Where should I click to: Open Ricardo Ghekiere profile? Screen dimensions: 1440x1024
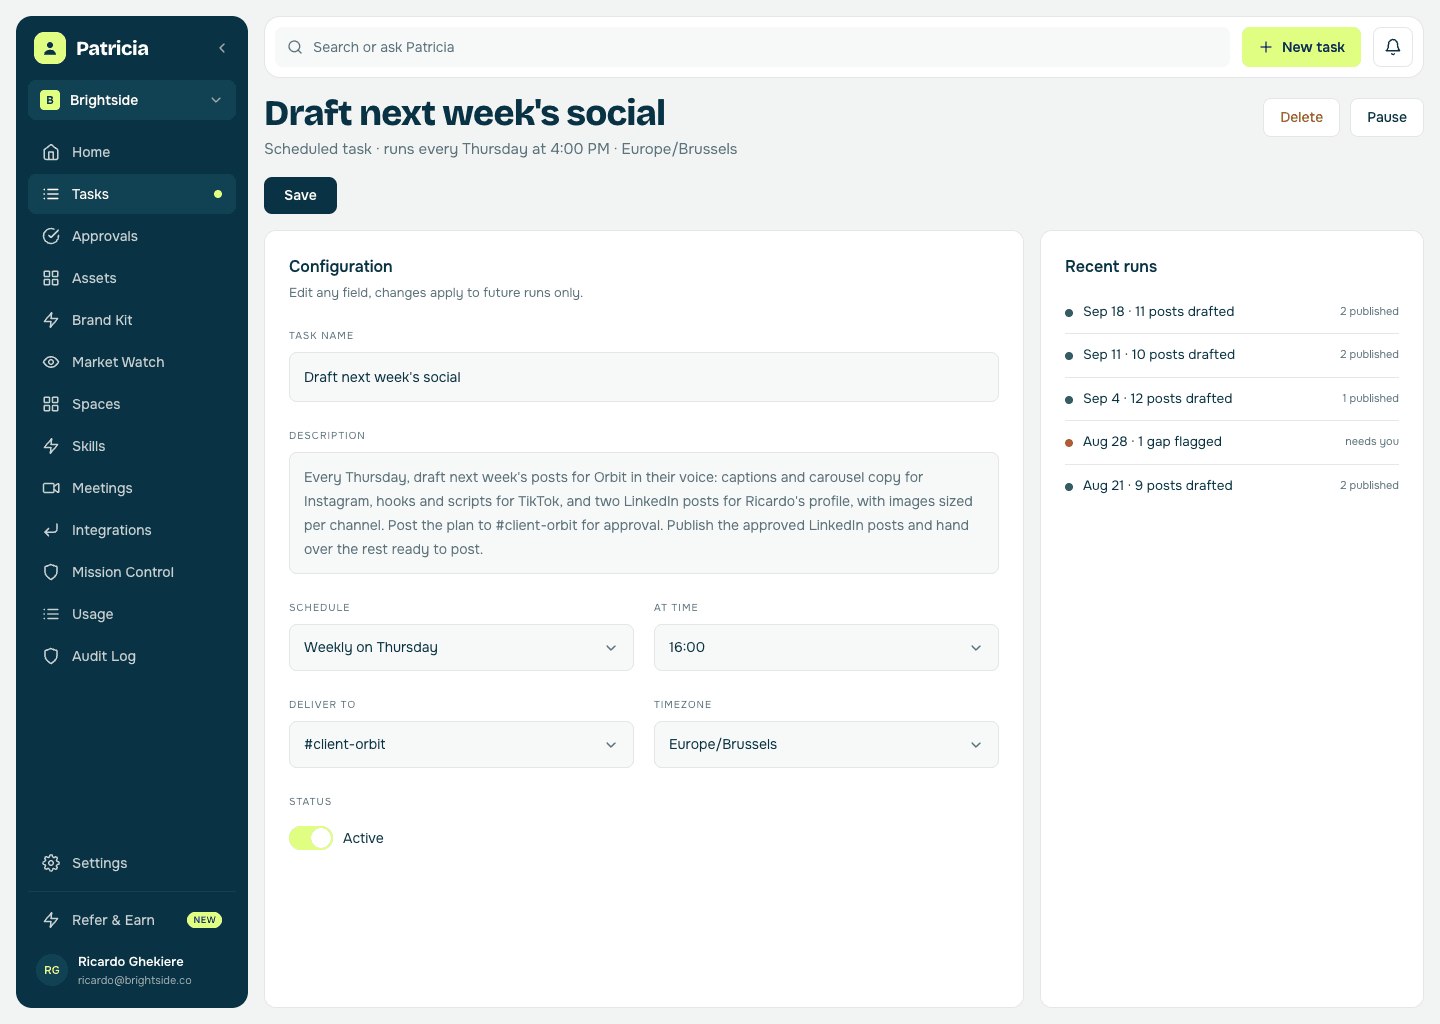coord(132,970)
